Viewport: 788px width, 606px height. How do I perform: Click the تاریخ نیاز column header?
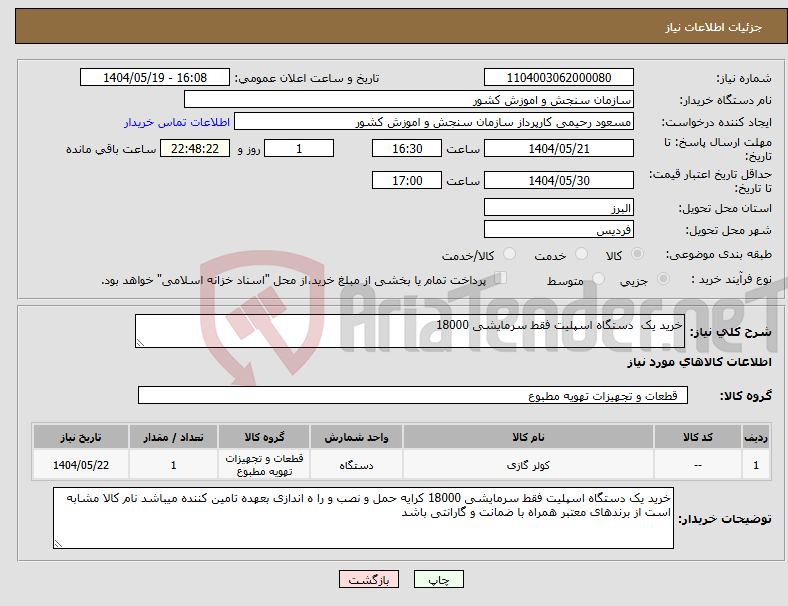[x=81, y=437]
